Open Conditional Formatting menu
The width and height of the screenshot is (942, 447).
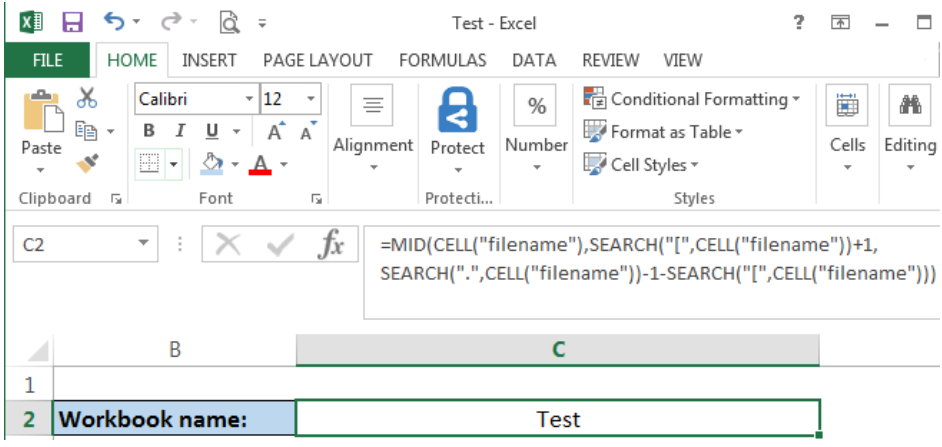point(692,99)
